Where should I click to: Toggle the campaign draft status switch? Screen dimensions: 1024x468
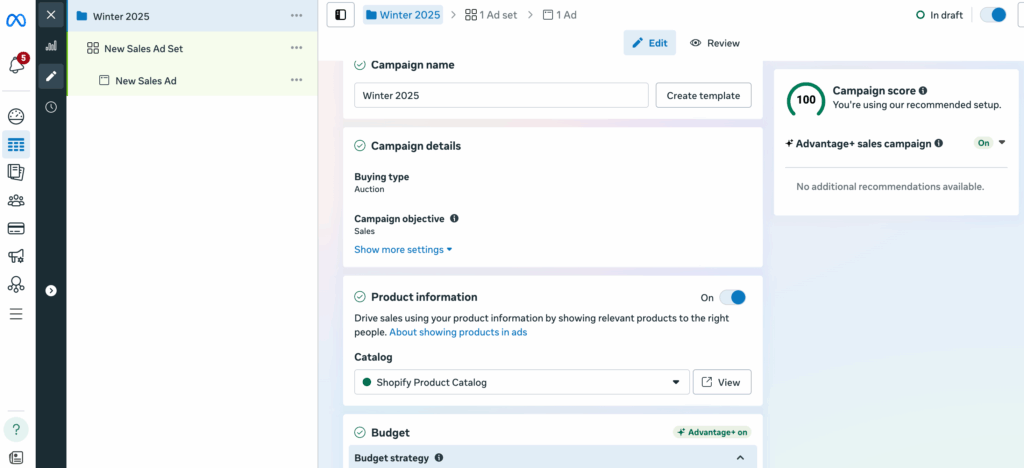992,15
